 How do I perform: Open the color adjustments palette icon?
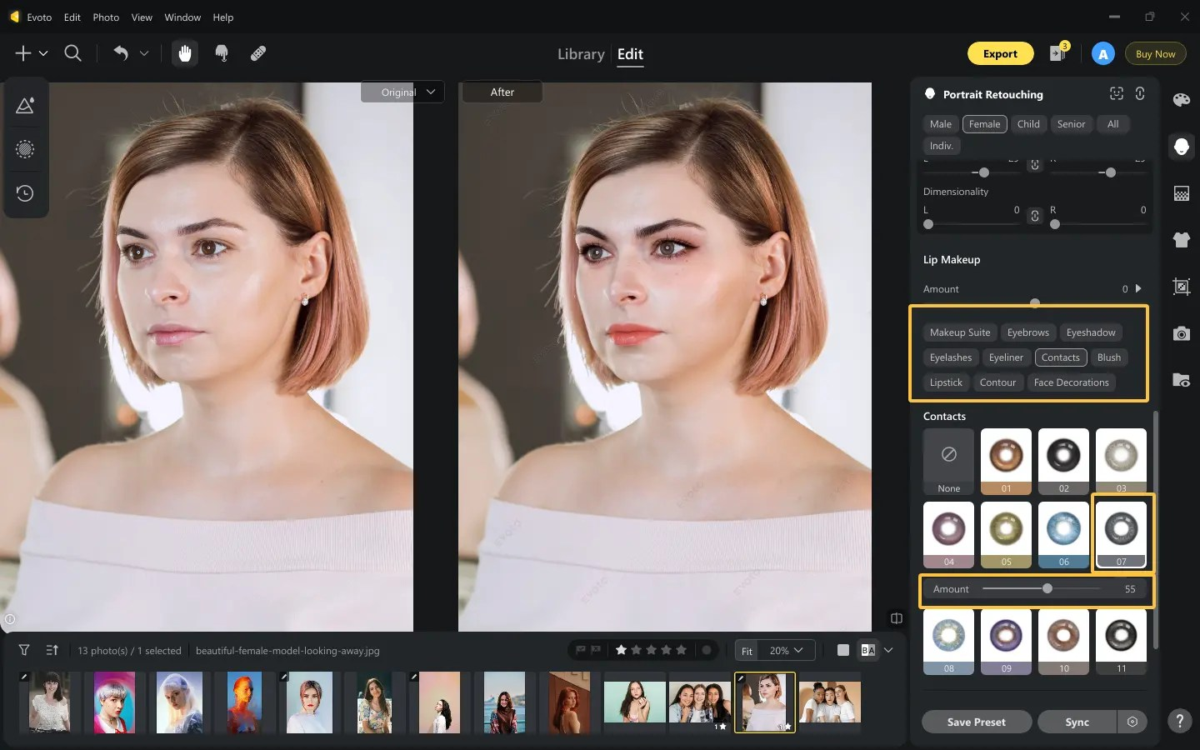point(1181,100)
